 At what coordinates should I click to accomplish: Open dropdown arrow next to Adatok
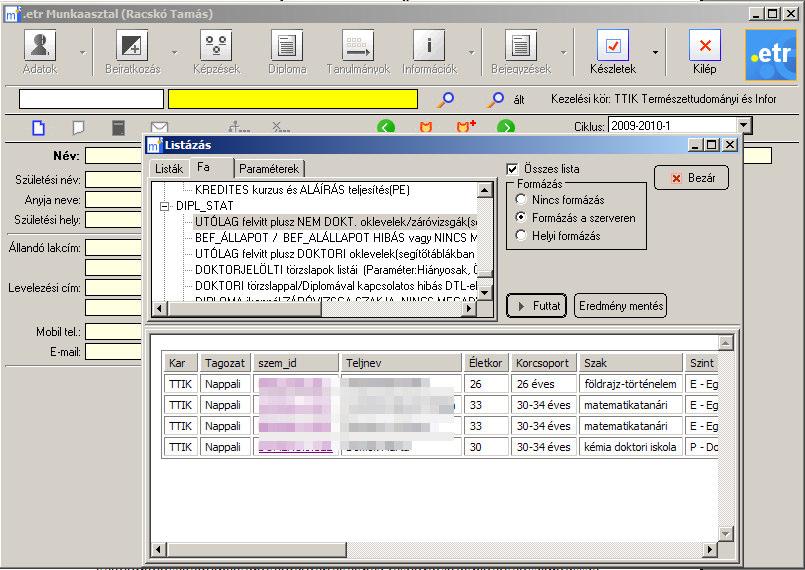(83, 52)
